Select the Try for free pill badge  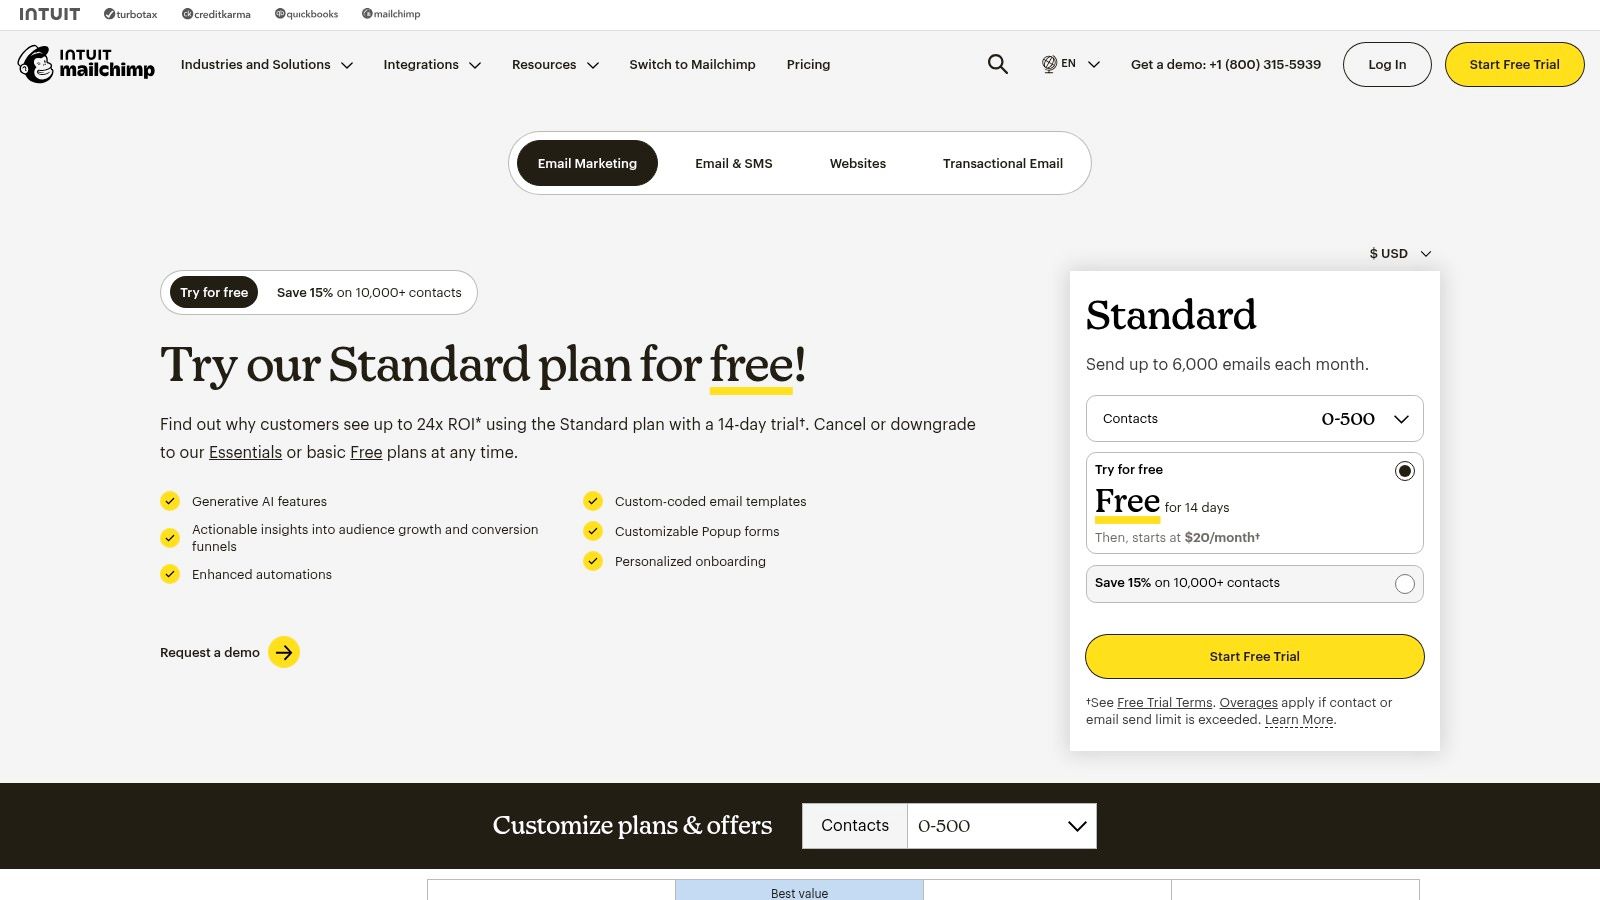(x=213, y=292)
